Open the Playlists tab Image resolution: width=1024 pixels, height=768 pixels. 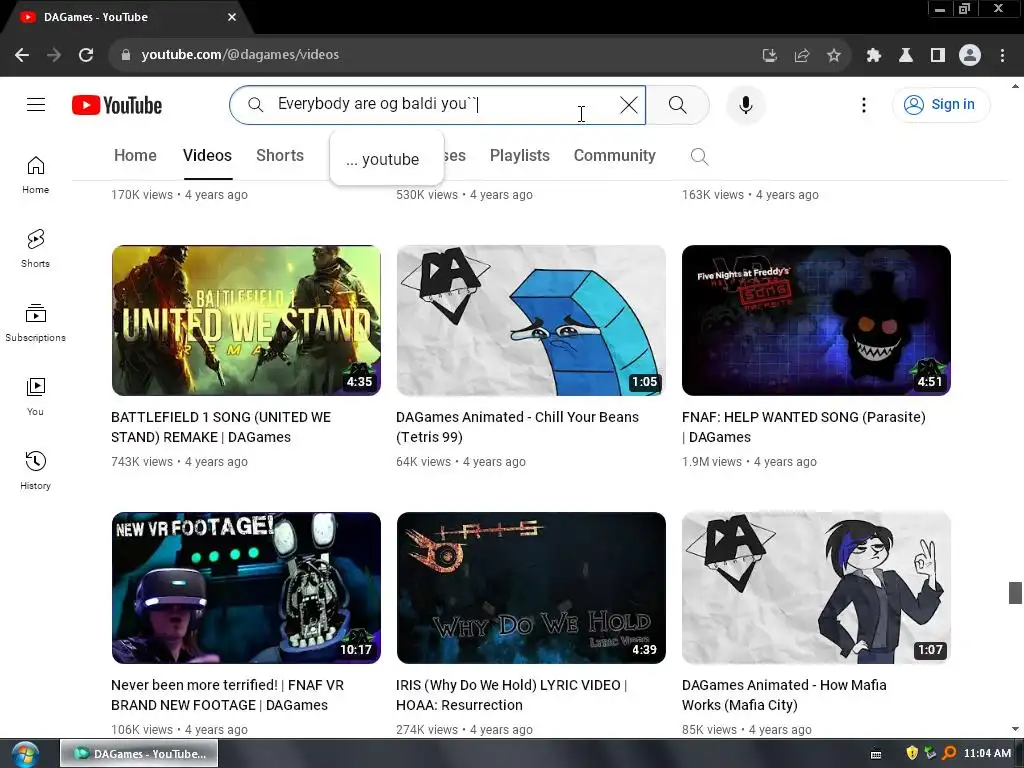(x=519, y=155)
